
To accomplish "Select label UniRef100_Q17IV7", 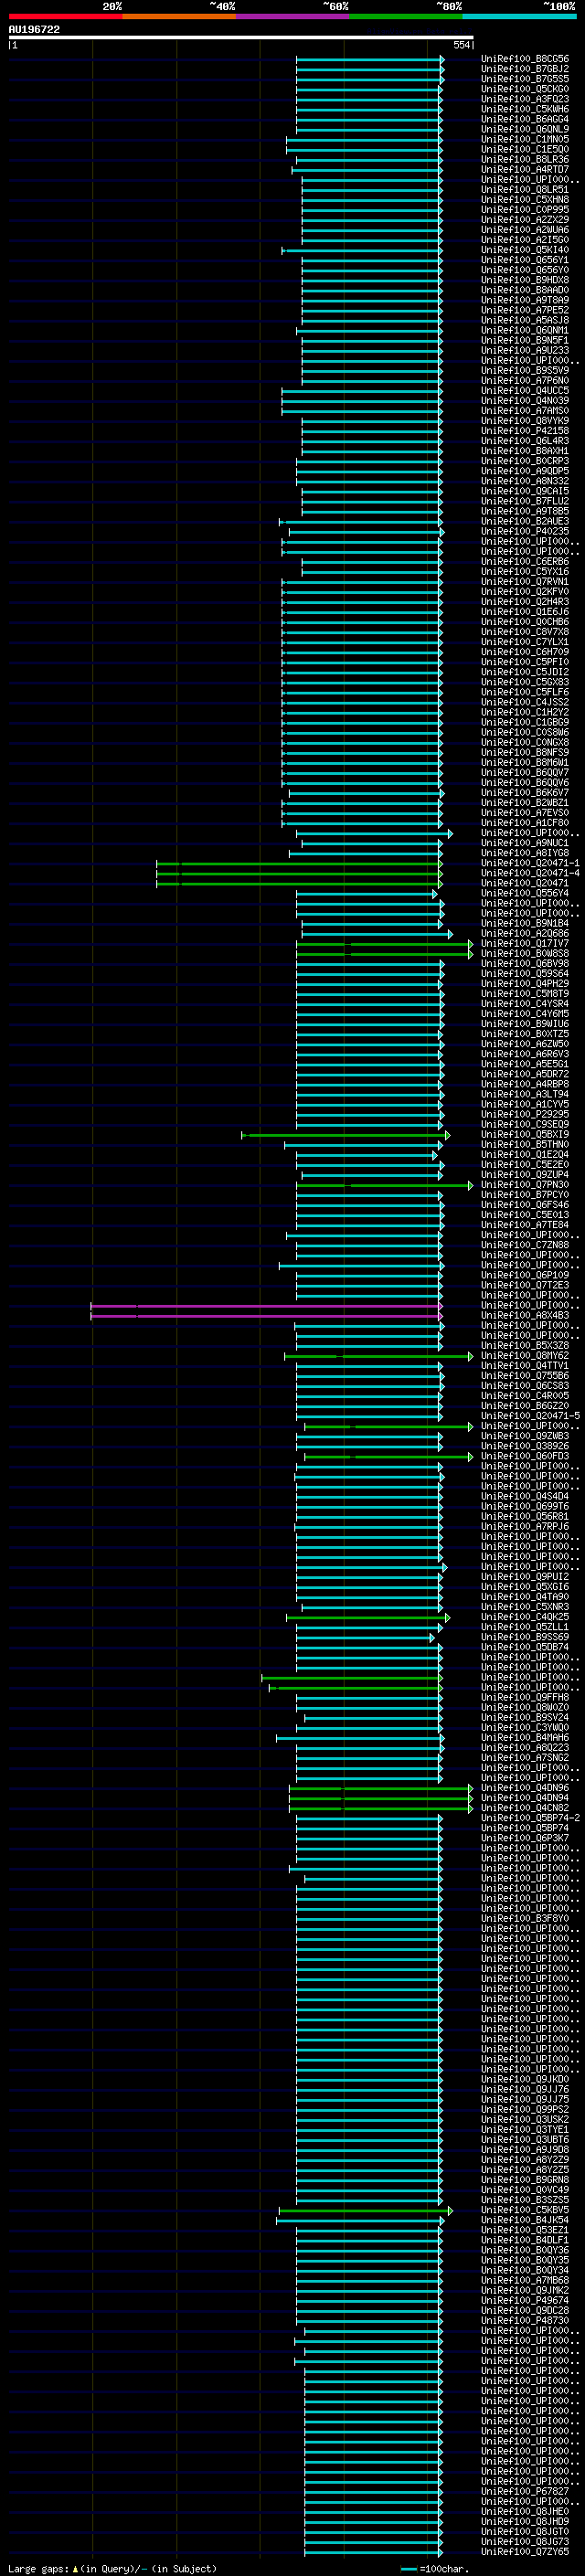I will click(x=524, y=943).
